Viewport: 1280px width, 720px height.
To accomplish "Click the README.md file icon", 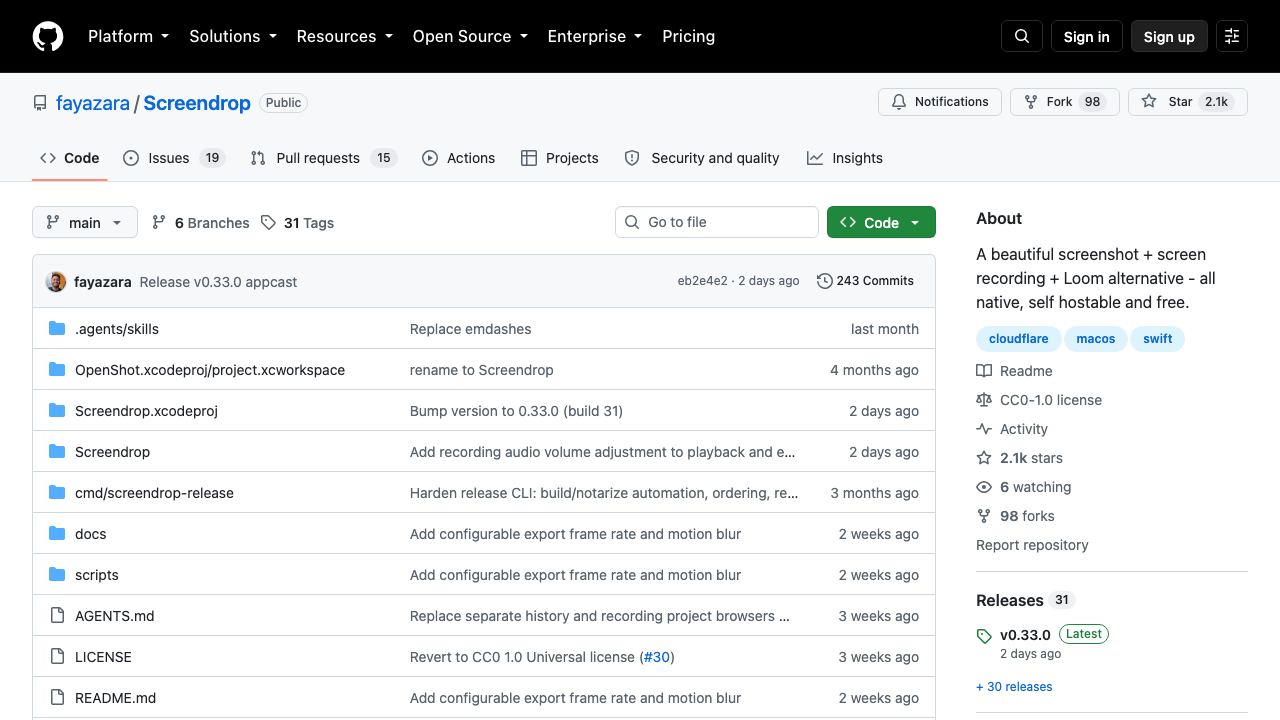I will (57, 698).
